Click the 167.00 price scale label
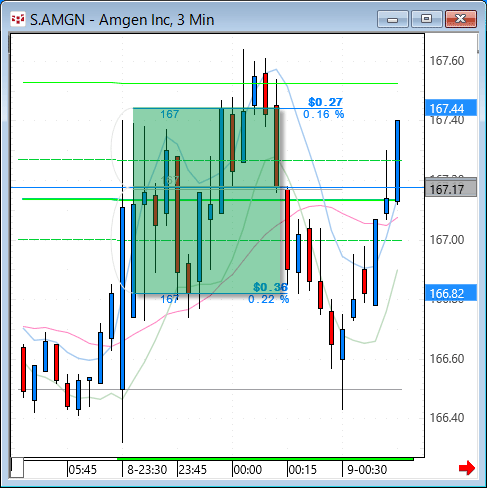This screenshot has width=487, height=488. point(447,240)
